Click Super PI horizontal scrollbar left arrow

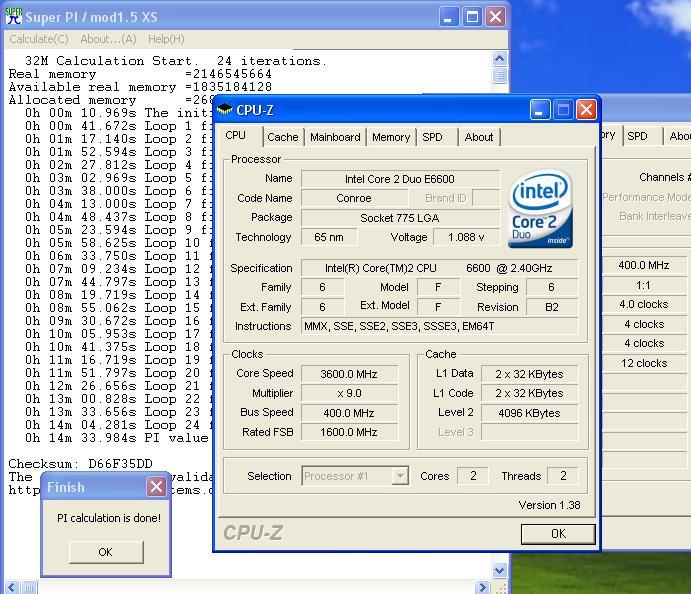coord(11,587)
